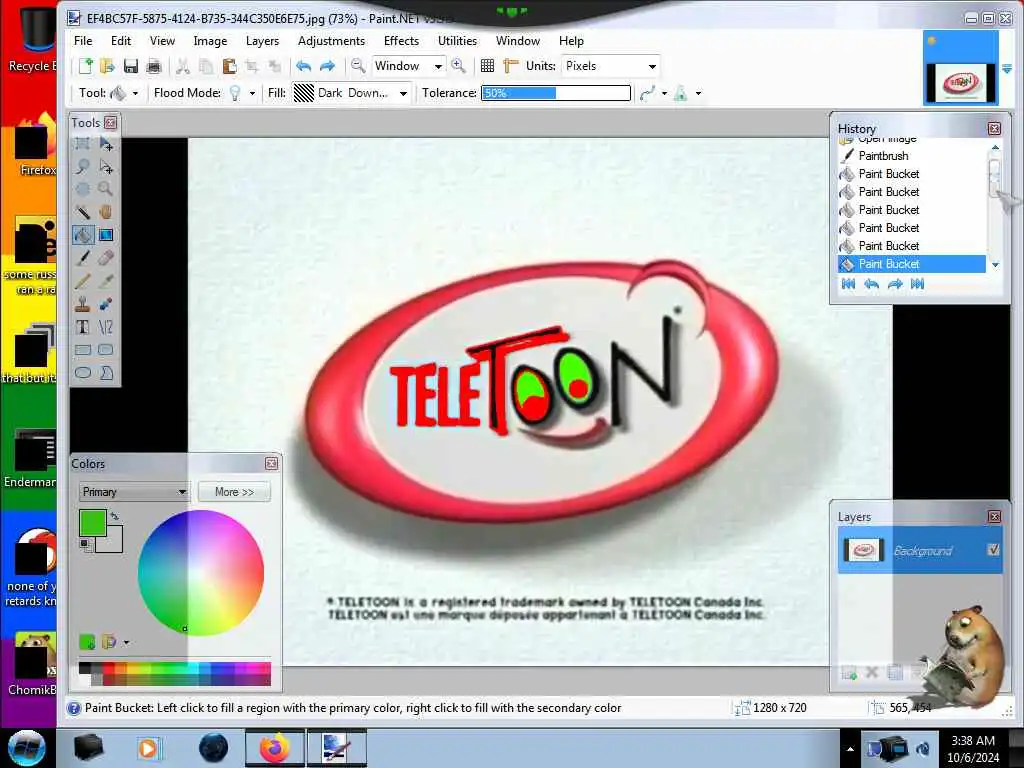Viewport: 1024px width, 768px height.
Task: Select the Gradient tool
Action: [106, 234]
